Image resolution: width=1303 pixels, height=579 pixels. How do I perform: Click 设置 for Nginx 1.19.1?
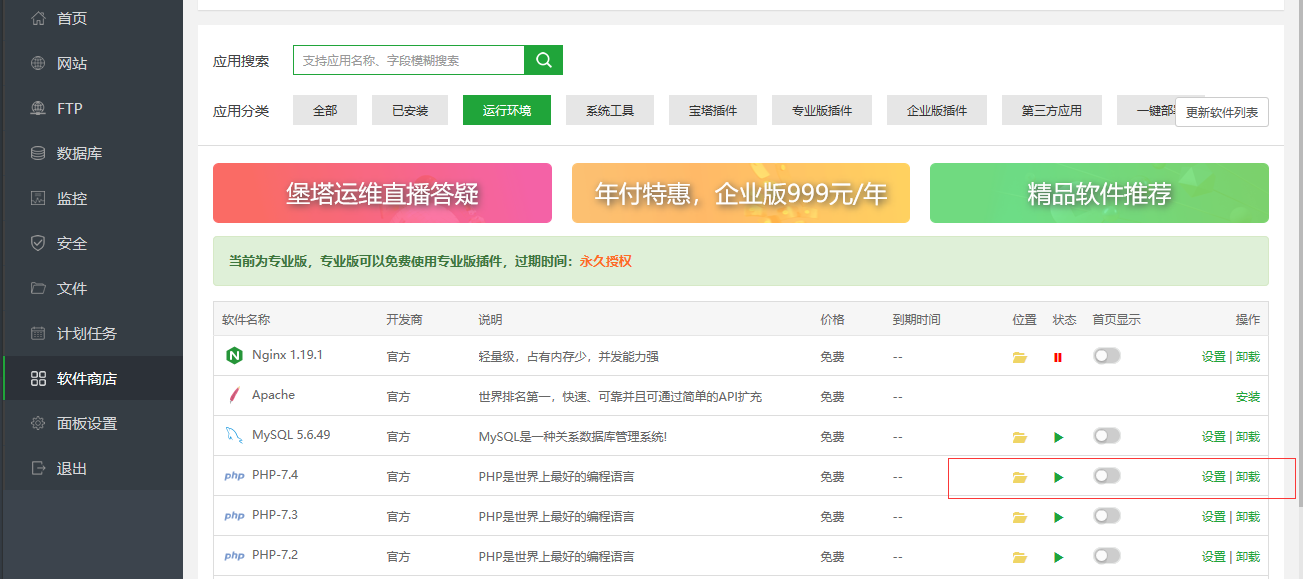1214,357
